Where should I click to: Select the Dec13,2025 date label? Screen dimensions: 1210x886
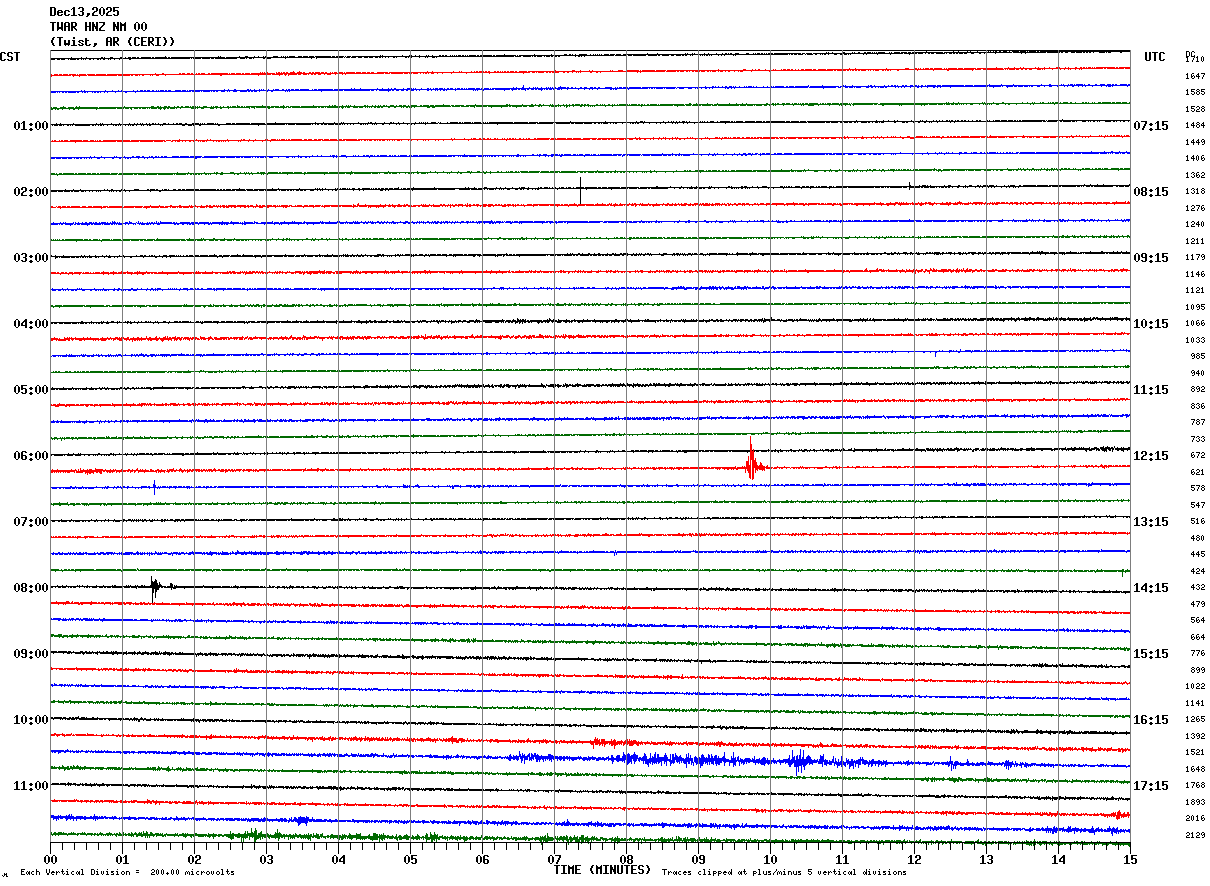coord(84,12)
